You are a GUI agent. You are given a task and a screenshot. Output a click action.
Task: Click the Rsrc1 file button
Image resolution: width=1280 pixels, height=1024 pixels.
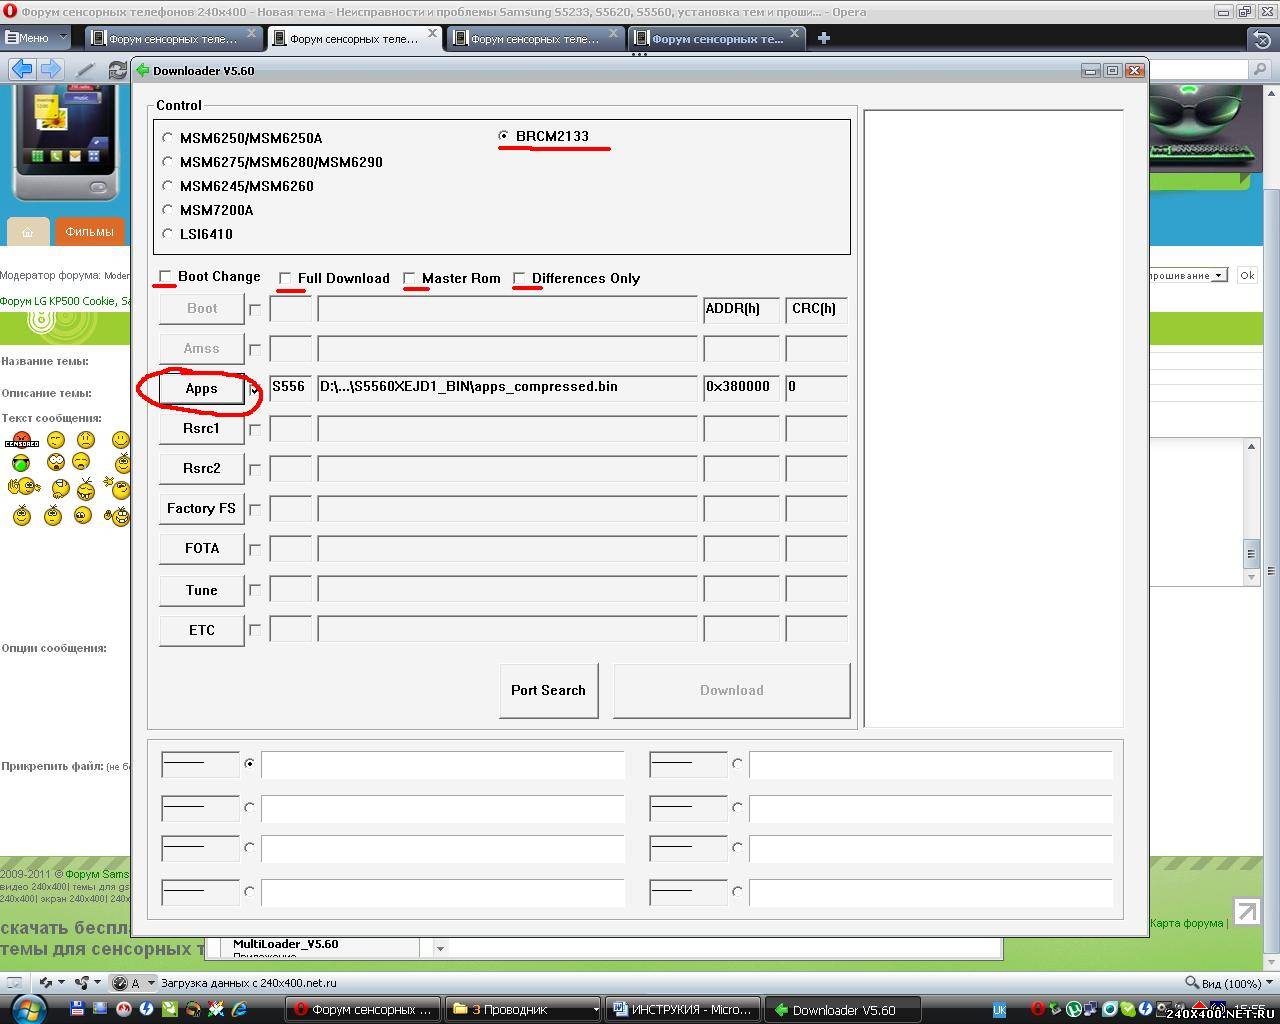(201, 428)
